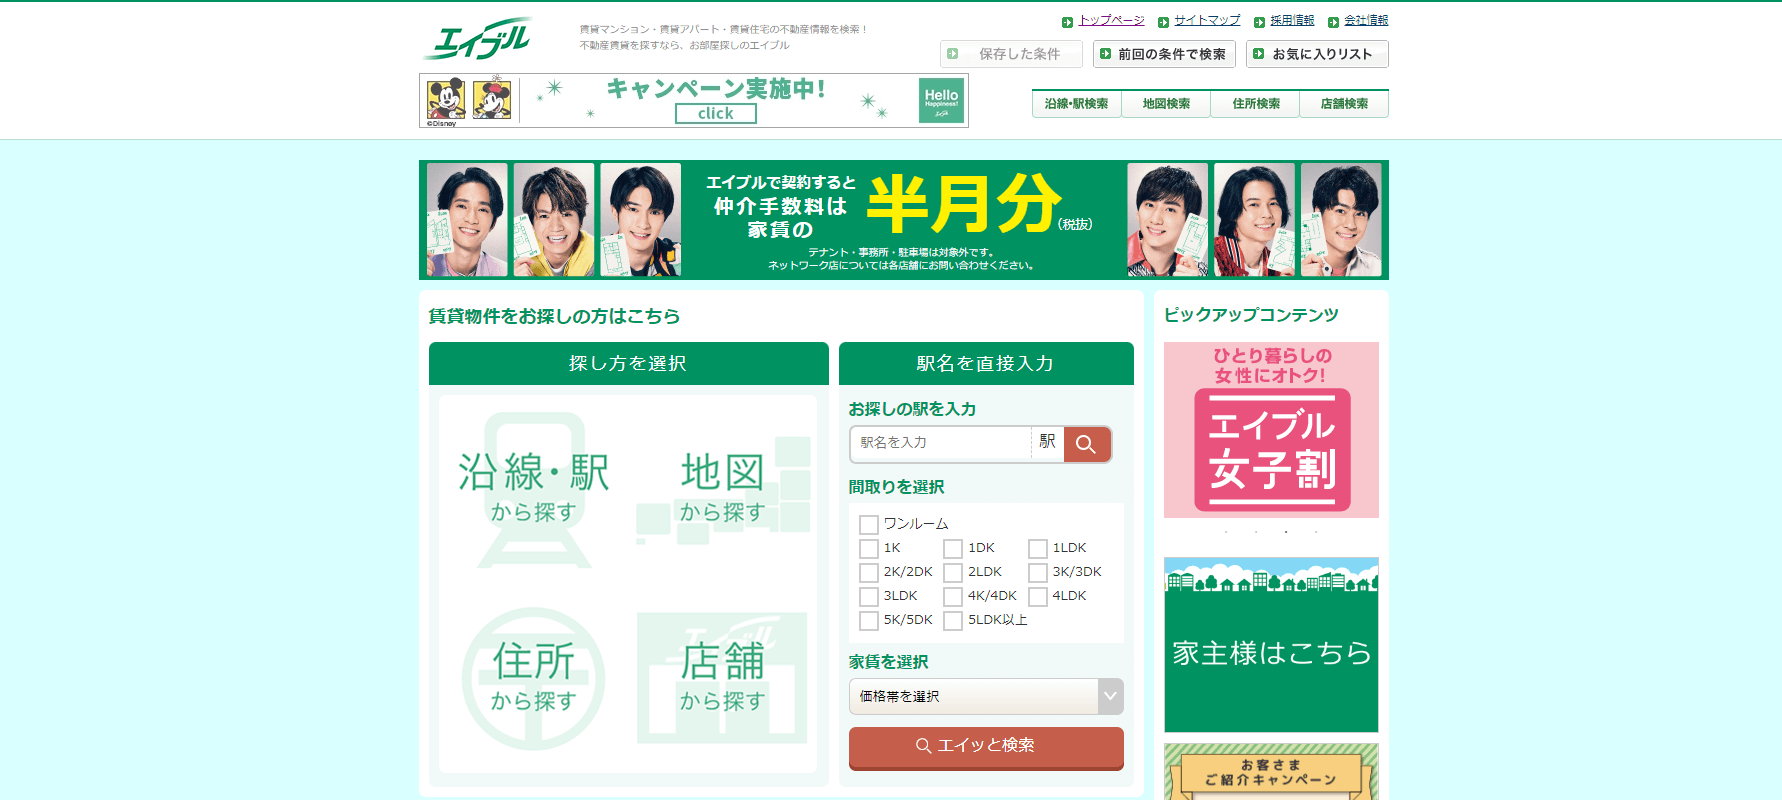Screen dimensions: 1782x800
Task: Click arrow icon beside 採用情報
Action: [x=1259, y=22]
